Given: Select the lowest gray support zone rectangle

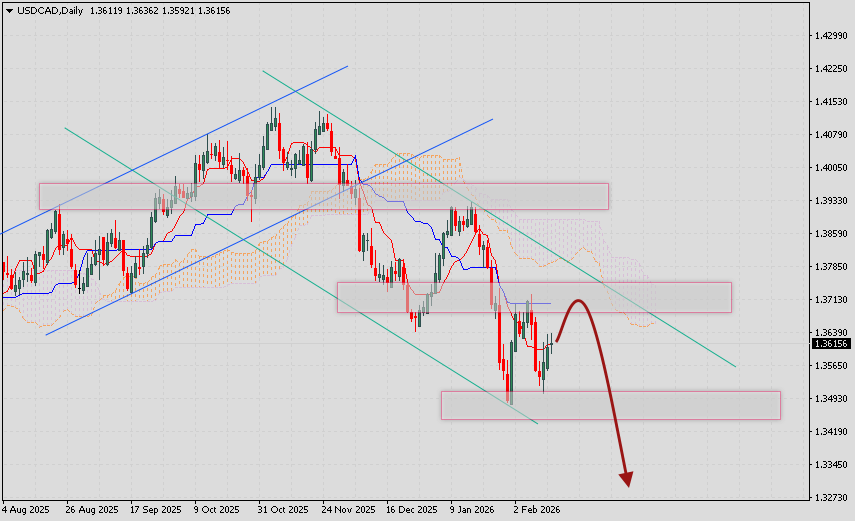Looking at the screenshot, I should click(610, 405).
